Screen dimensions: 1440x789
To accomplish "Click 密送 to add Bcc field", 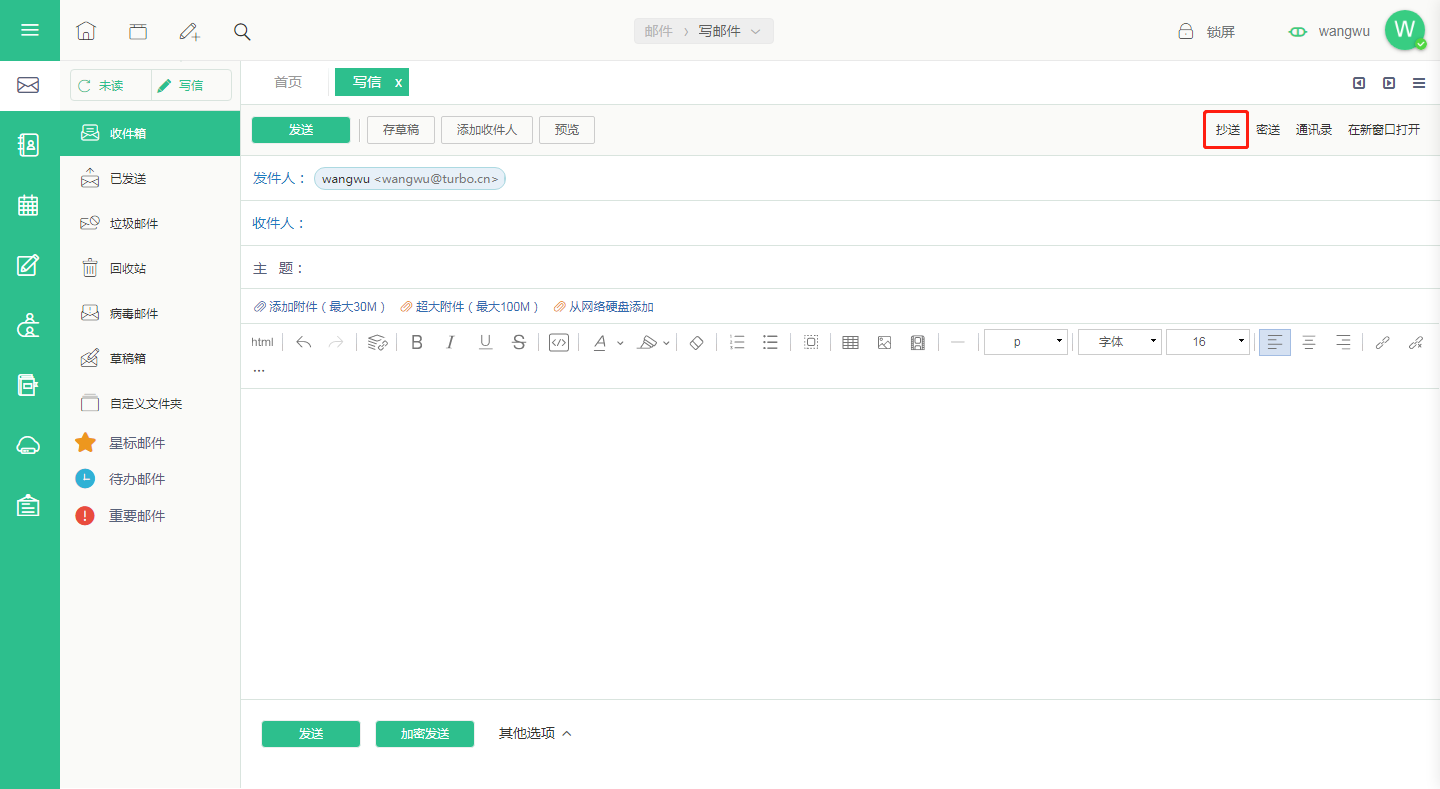I will click(1268, 130).
